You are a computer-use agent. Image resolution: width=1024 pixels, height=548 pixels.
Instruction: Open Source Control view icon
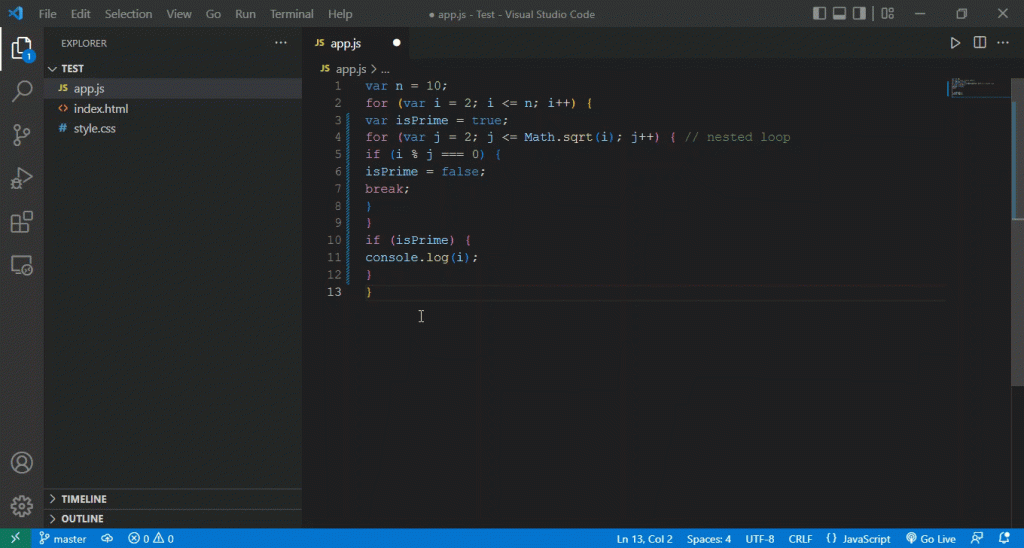(22, 135)
